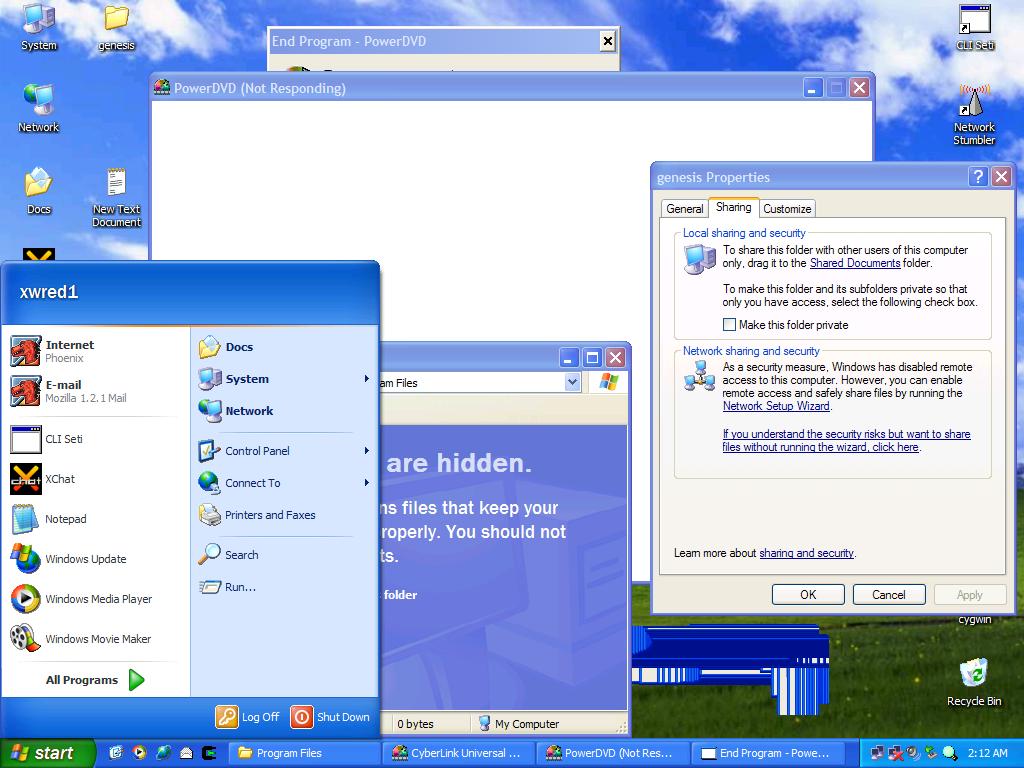Viewport: 1024px width, 768px height.
Task: Click the help question mark in genesis Properties
Action: [x=978, y=176]
